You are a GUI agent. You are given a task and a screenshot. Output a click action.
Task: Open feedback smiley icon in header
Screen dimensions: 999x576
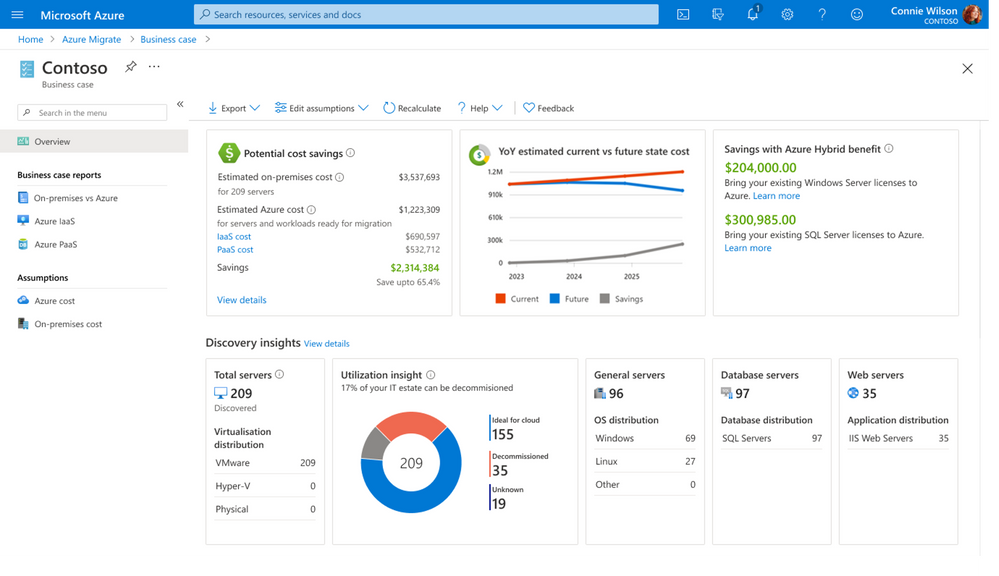[857, 15]
